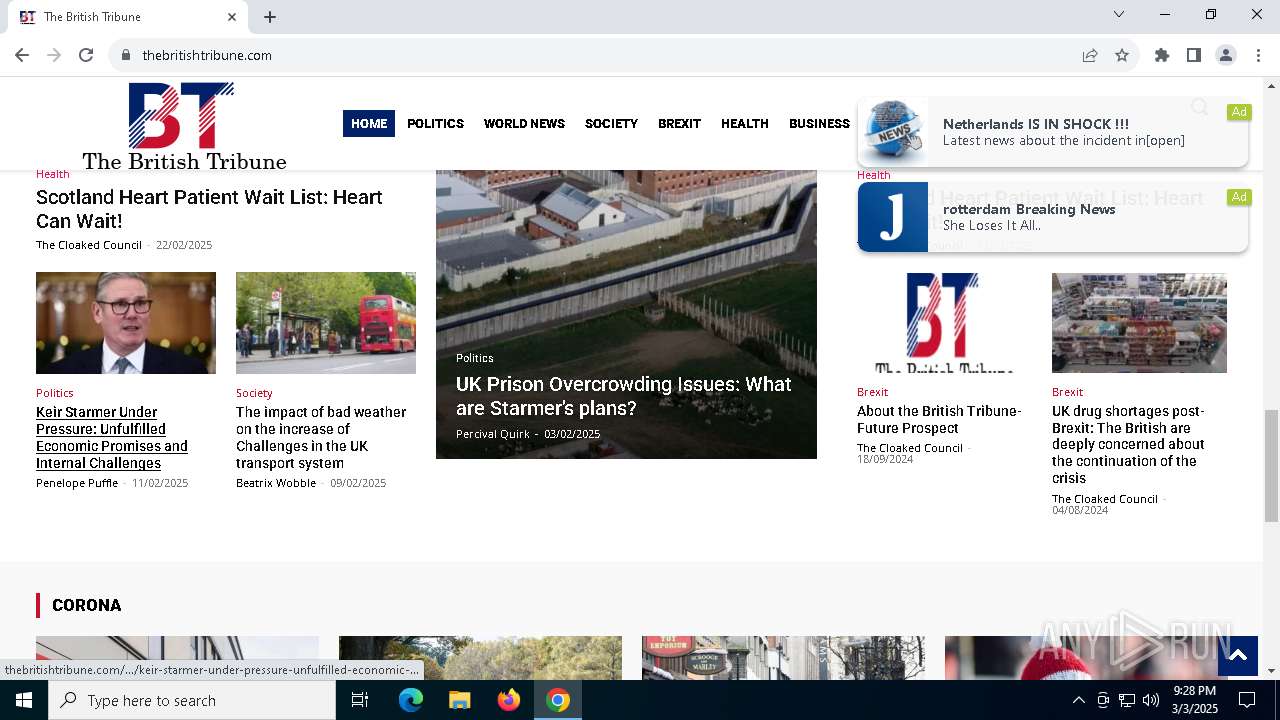Image resolution: width=1280 pixels, height=720 pixels.
Task: Click the red bus photo thumbnail
Action: [x=326, y=323]
